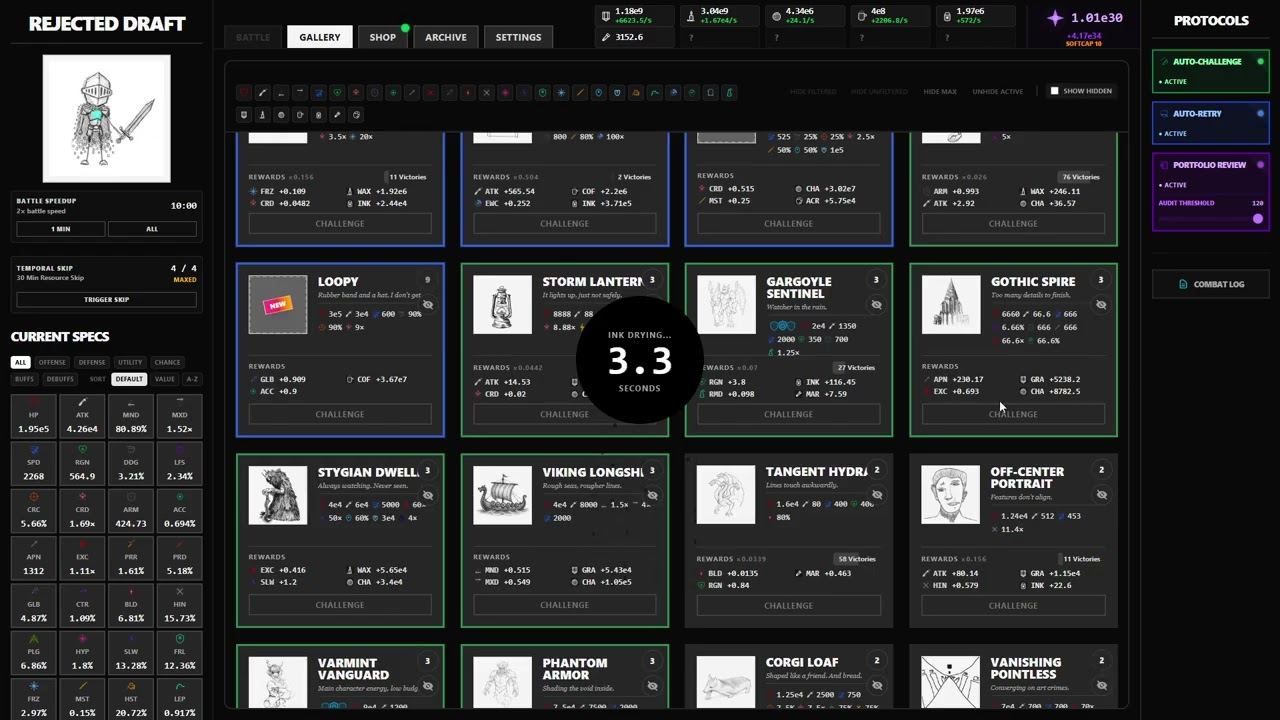Click the ATK stat tile
1280x720 pixels.
coord(82,417)
